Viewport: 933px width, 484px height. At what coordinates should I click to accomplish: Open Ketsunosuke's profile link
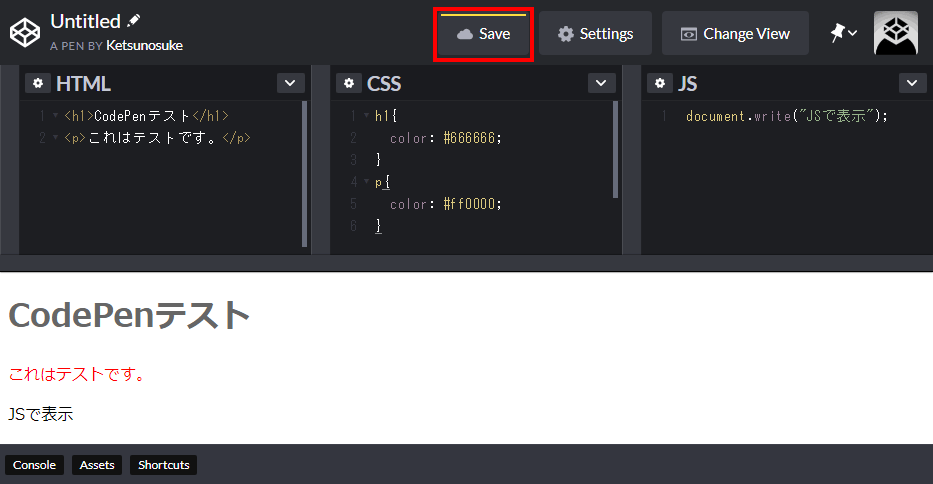(144, 45)
